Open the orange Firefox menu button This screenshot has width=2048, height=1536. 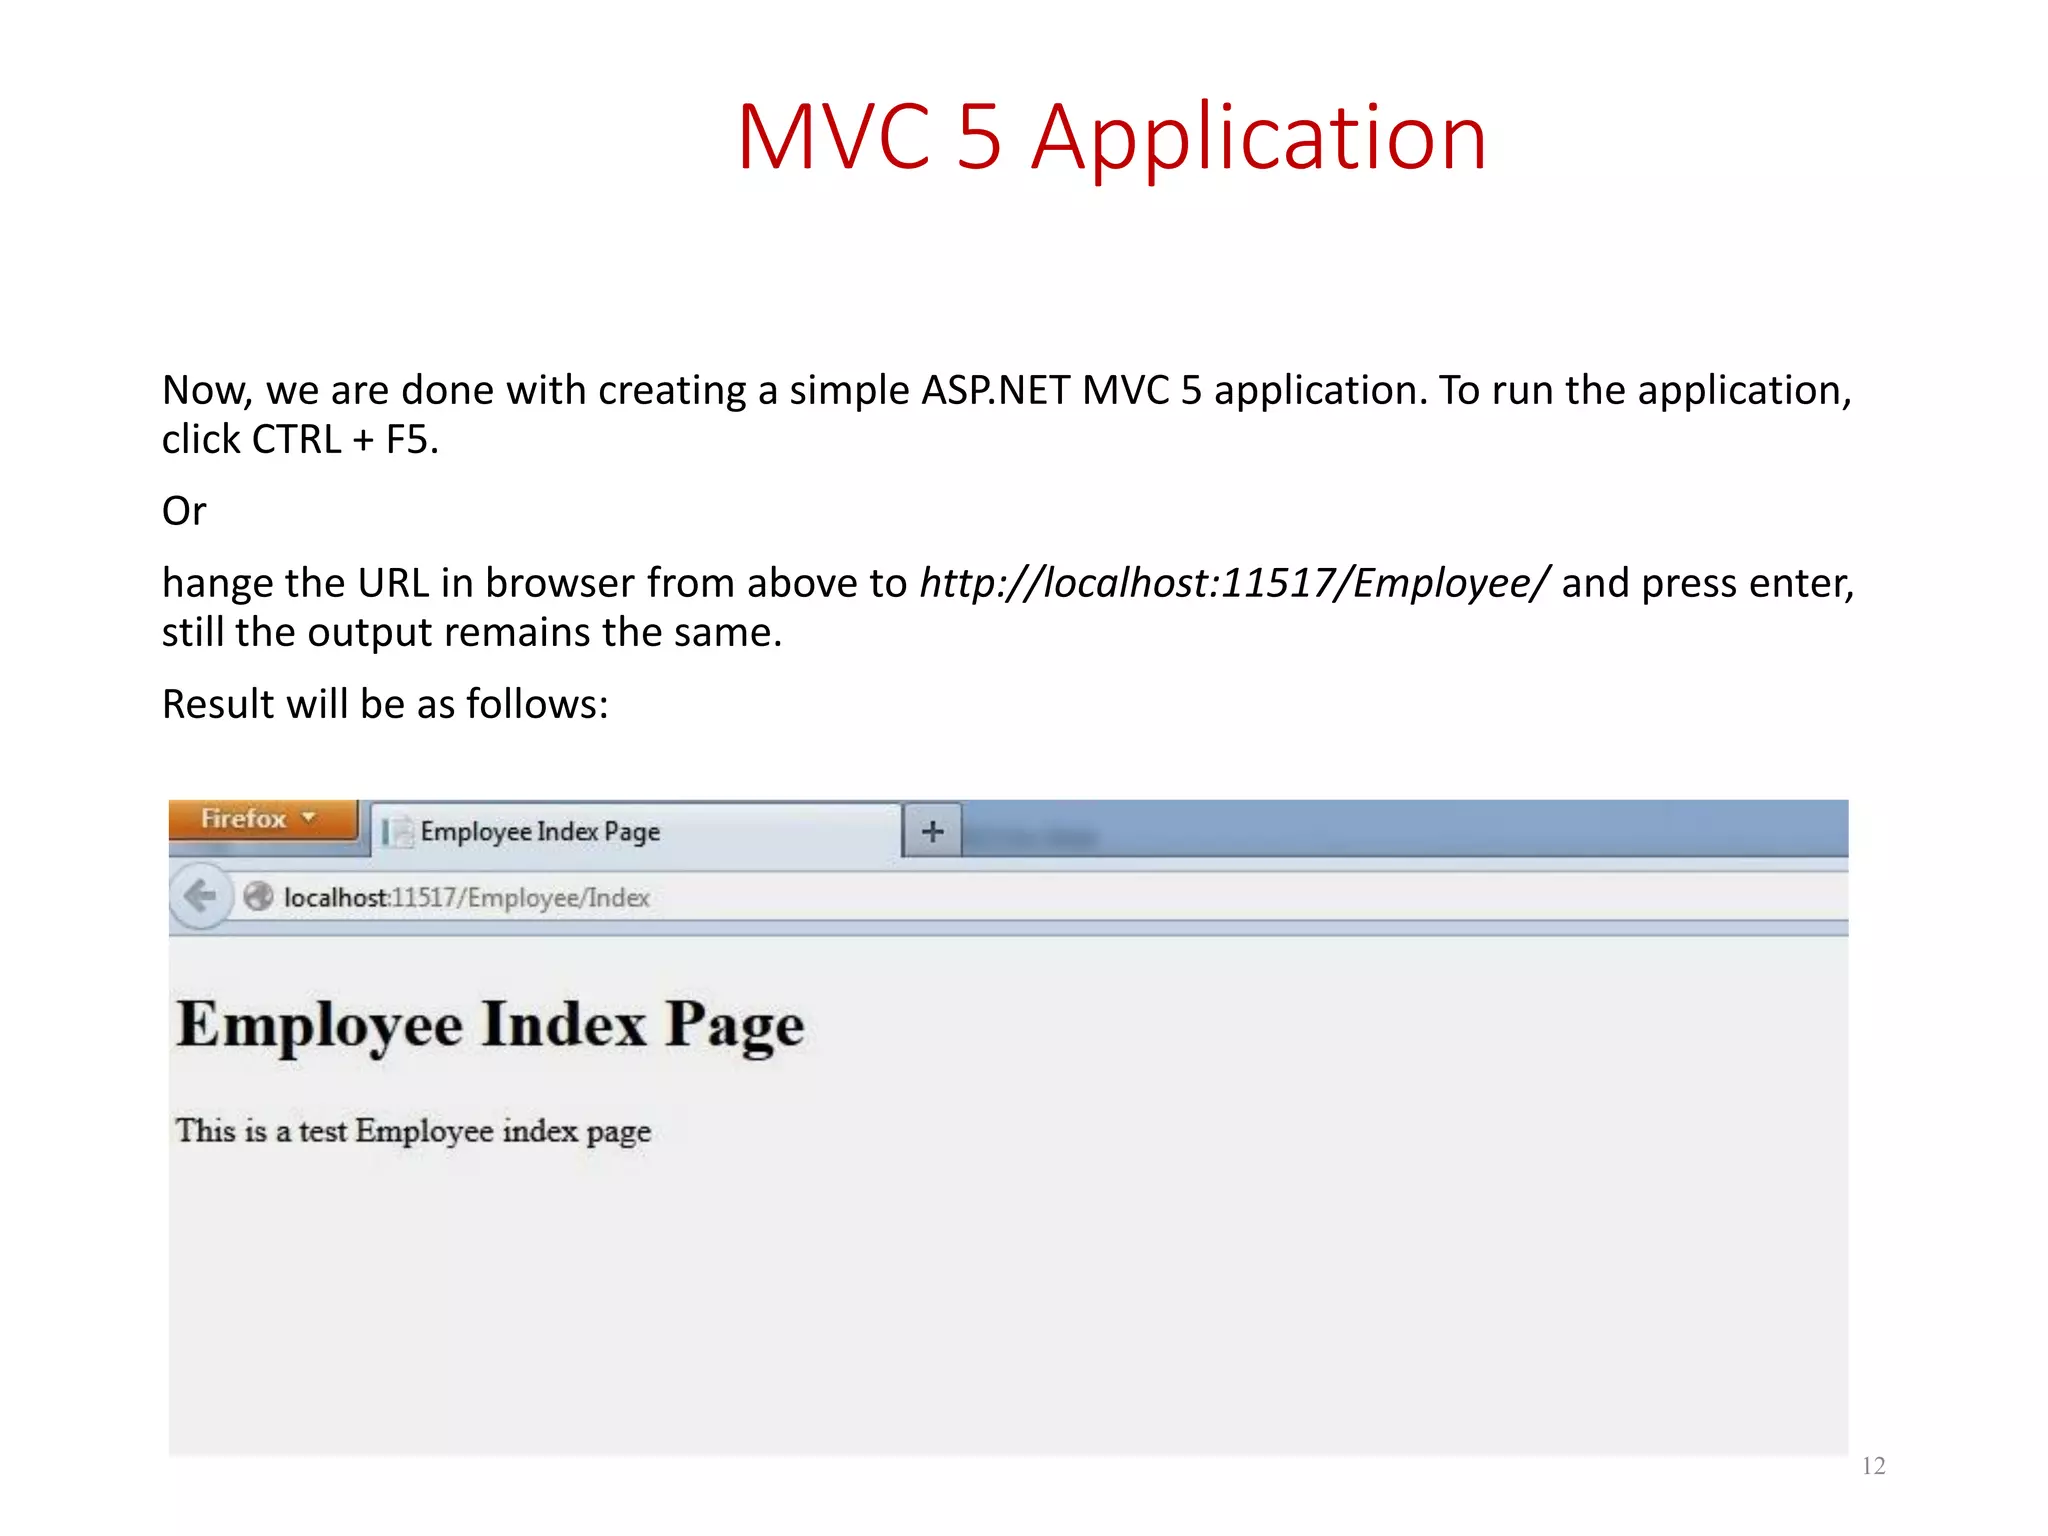pos(264,820)
